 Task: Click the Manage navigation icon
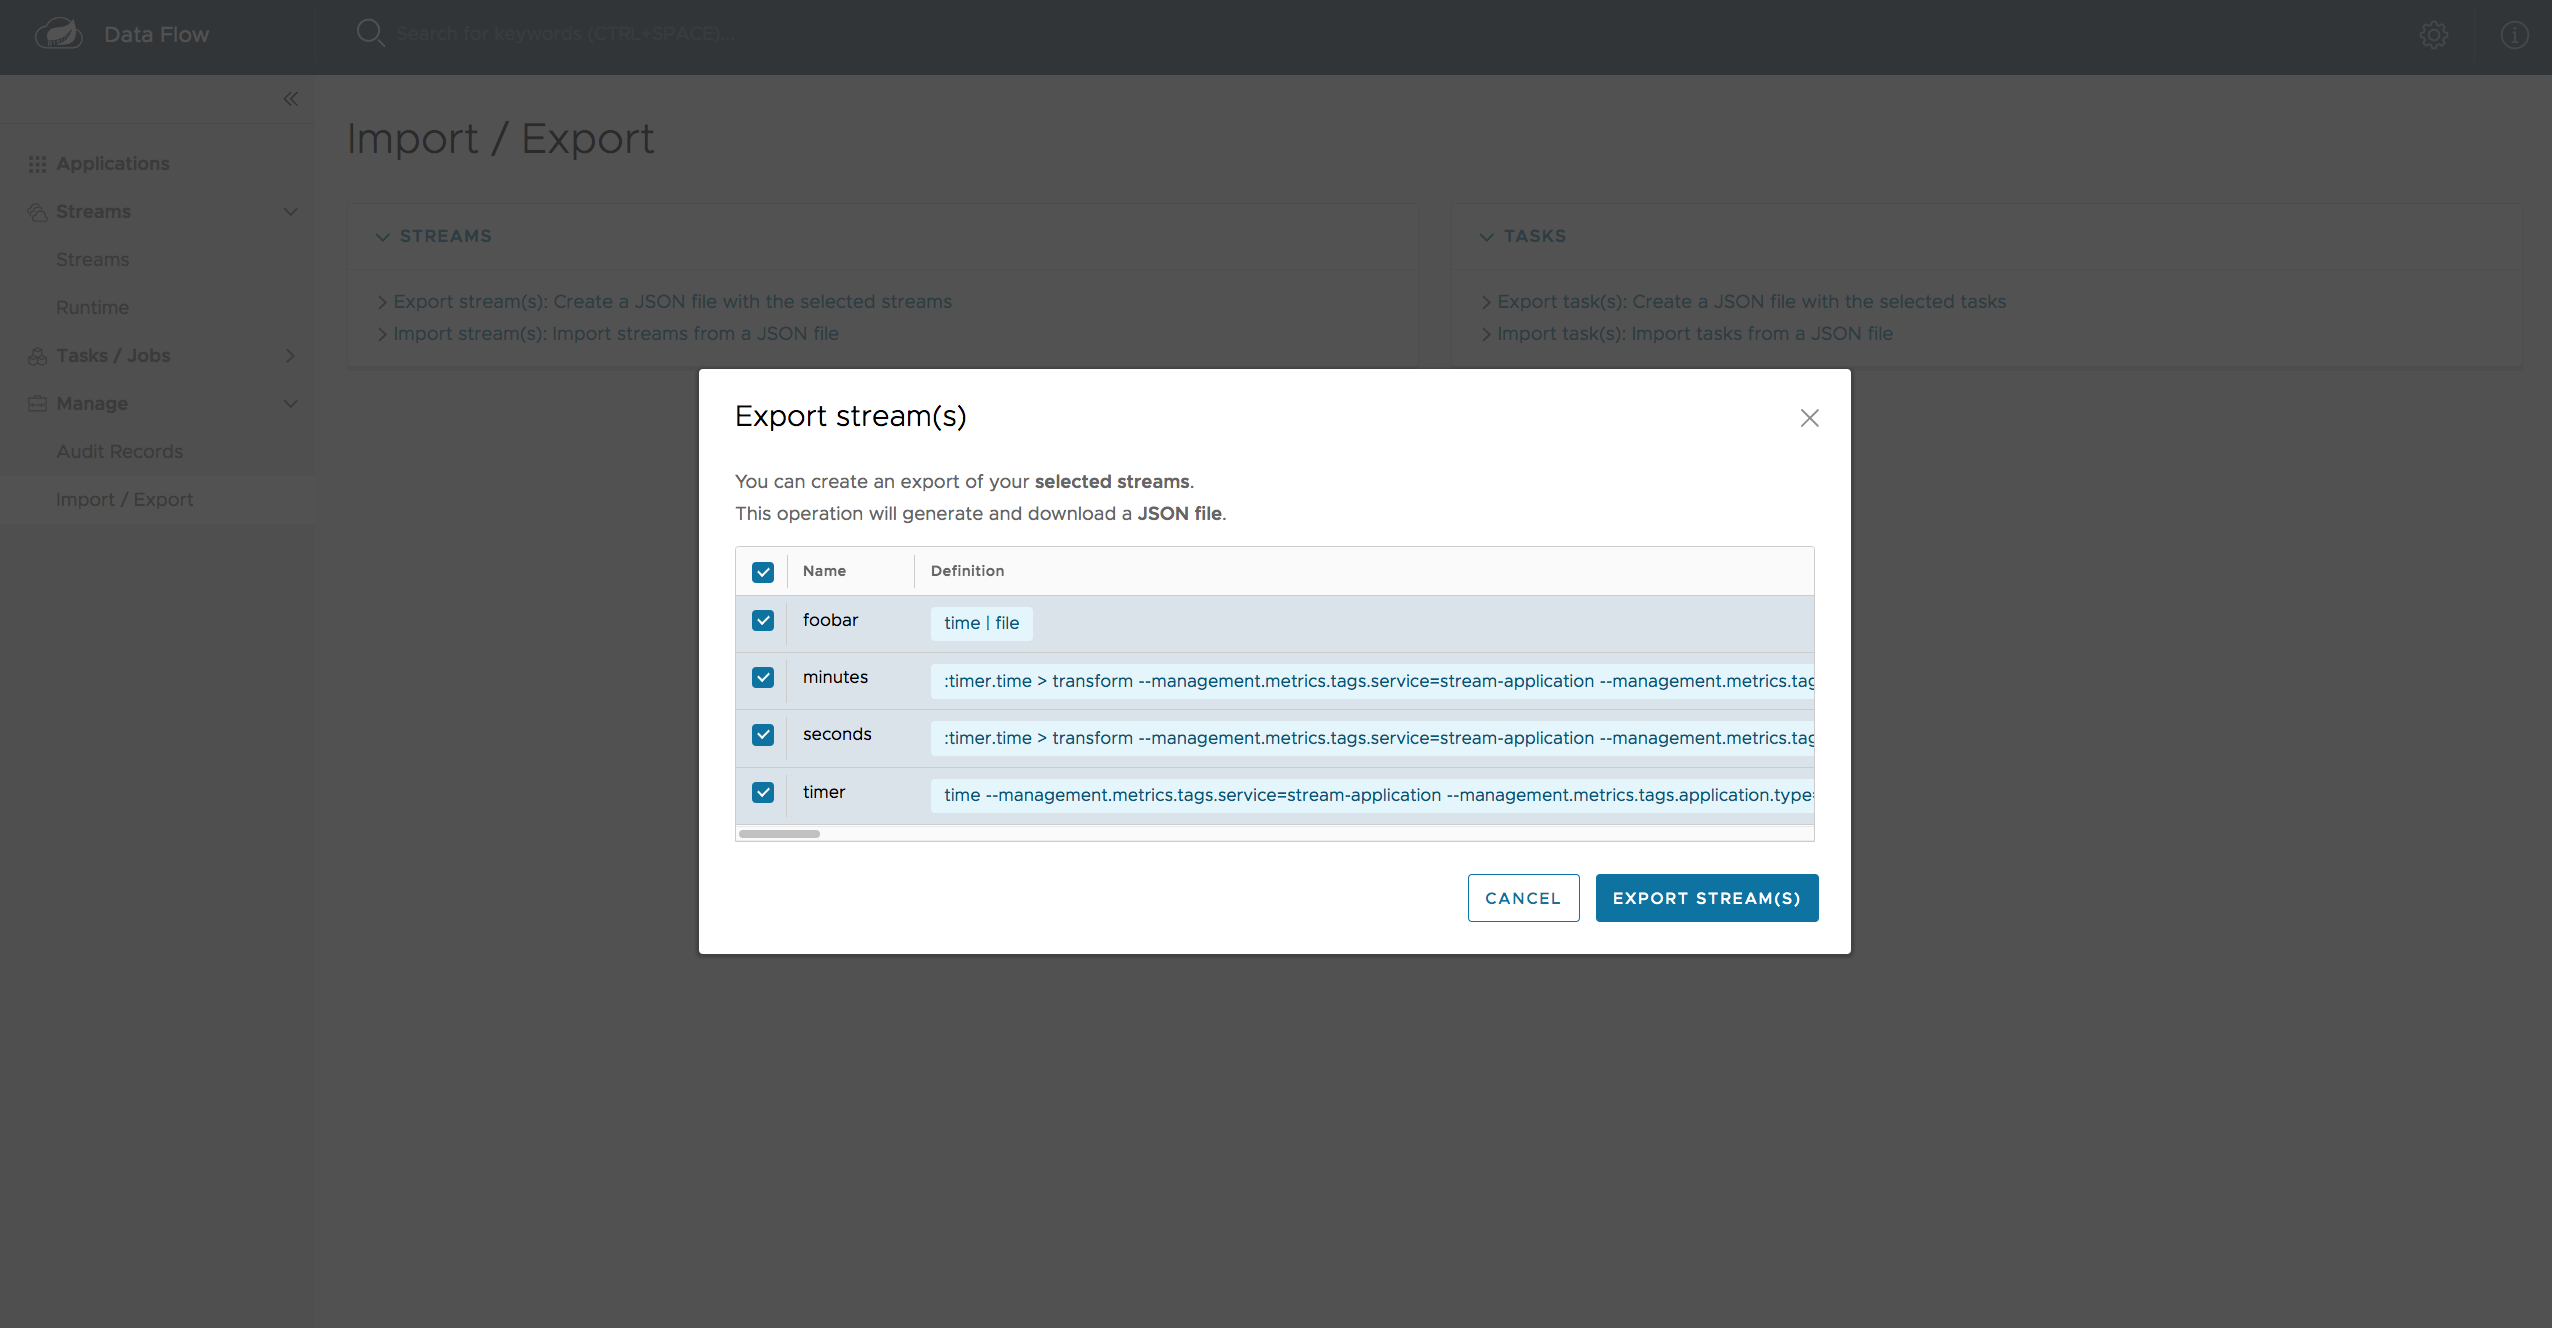tap(37, 403)
